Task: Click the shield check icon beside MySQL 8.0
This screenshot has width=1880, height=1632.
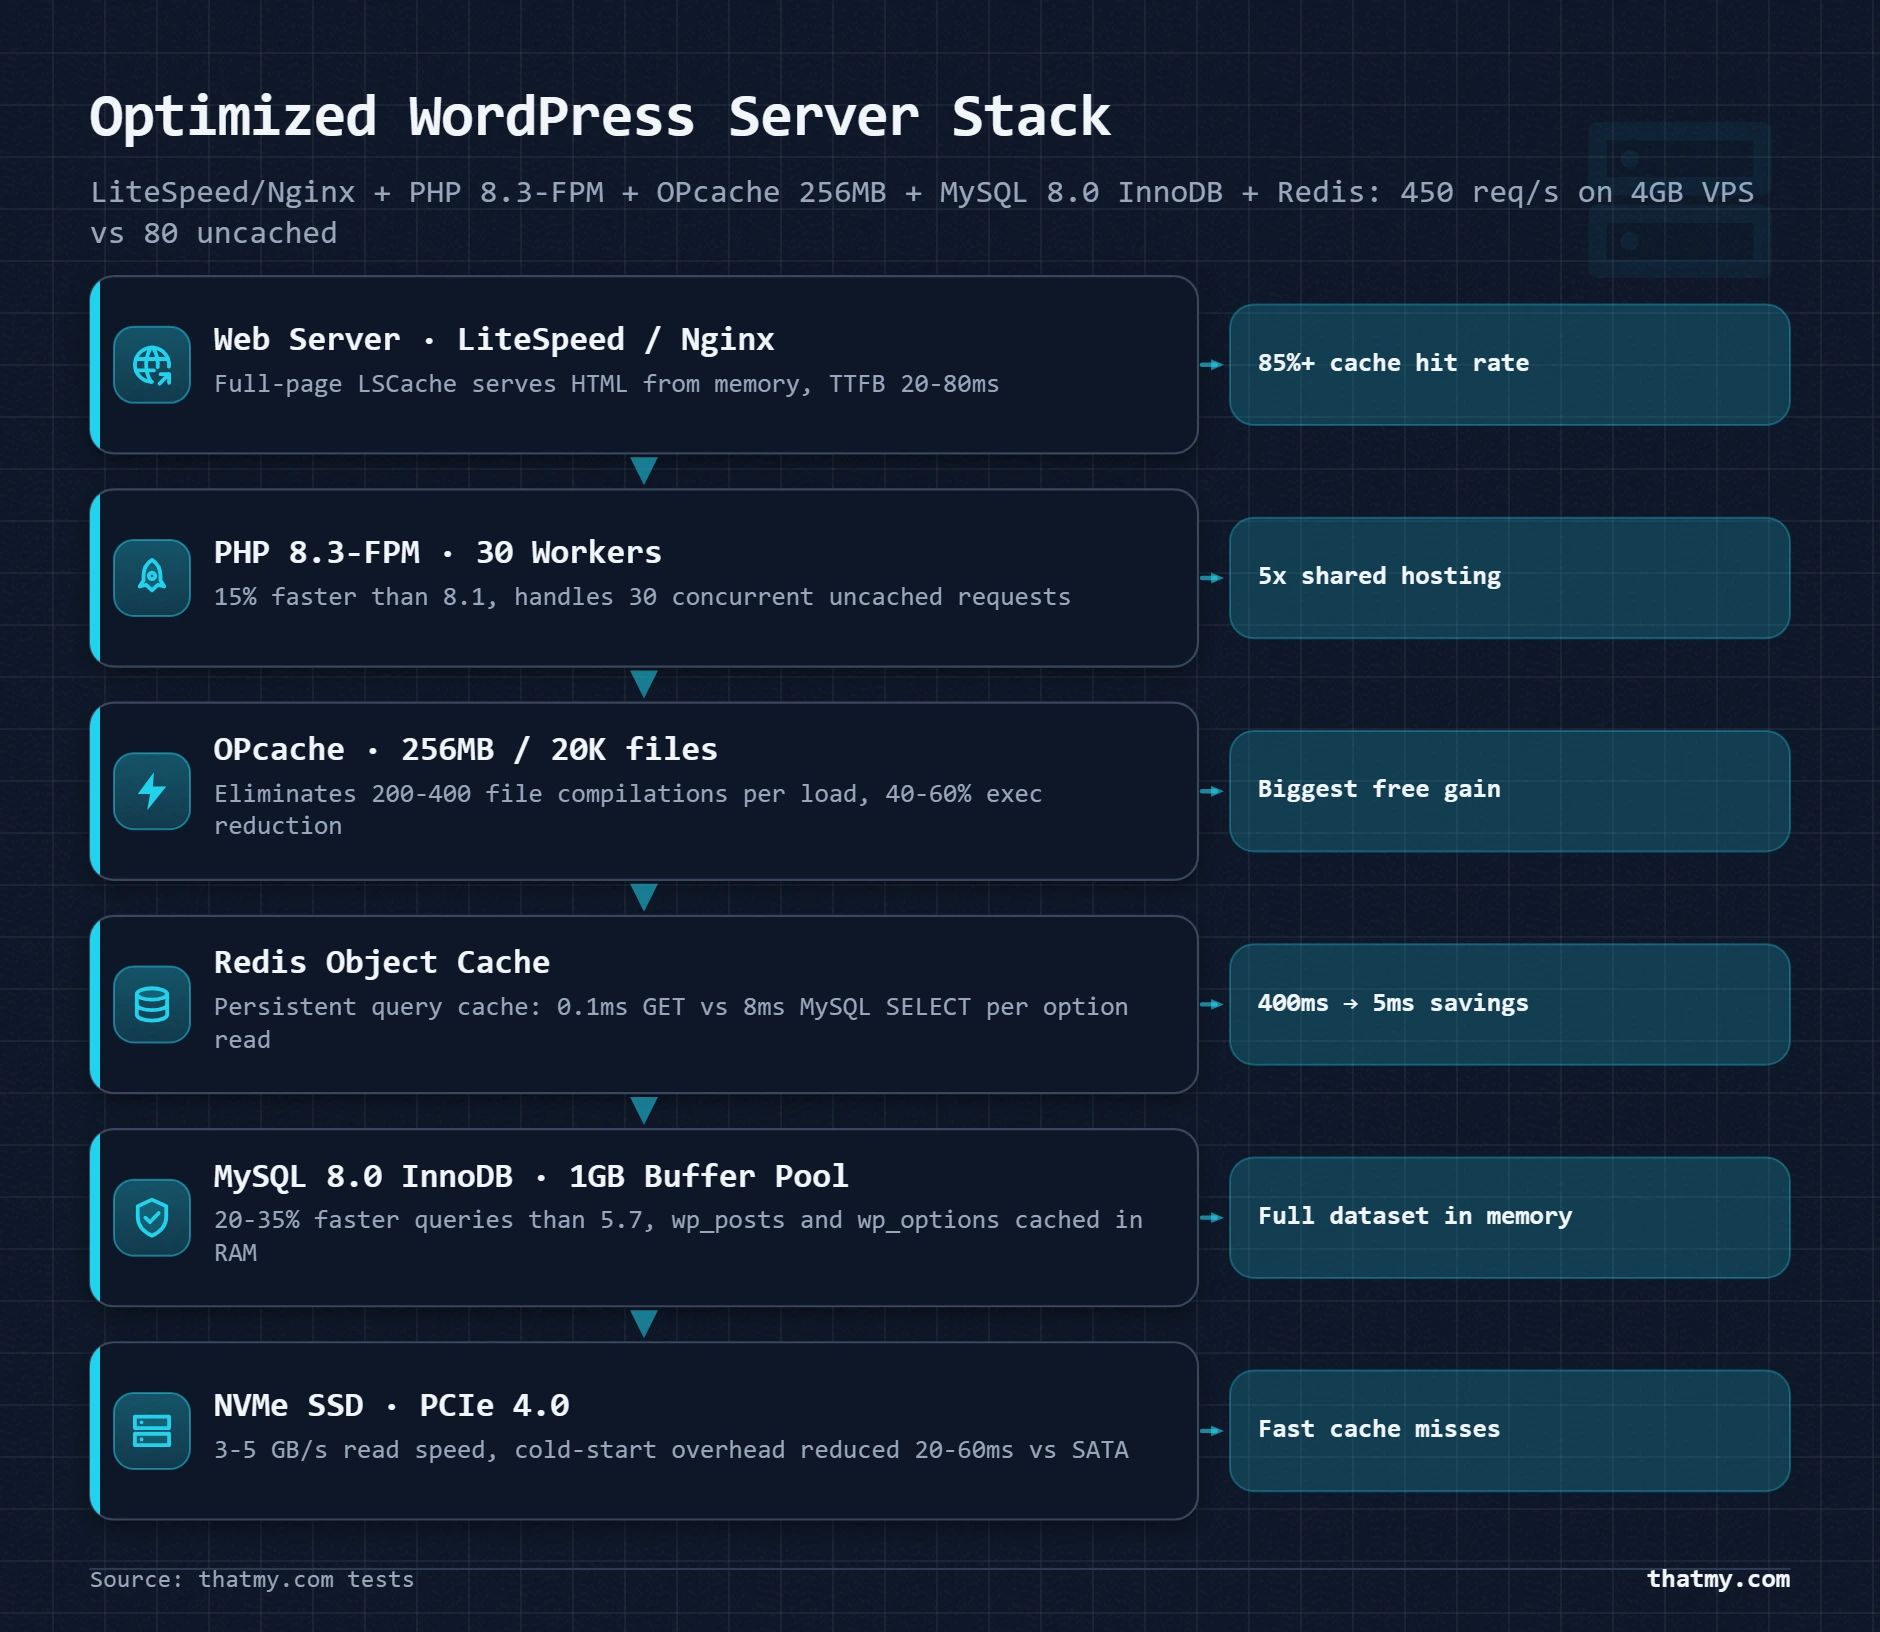Action: (152, 1217)
